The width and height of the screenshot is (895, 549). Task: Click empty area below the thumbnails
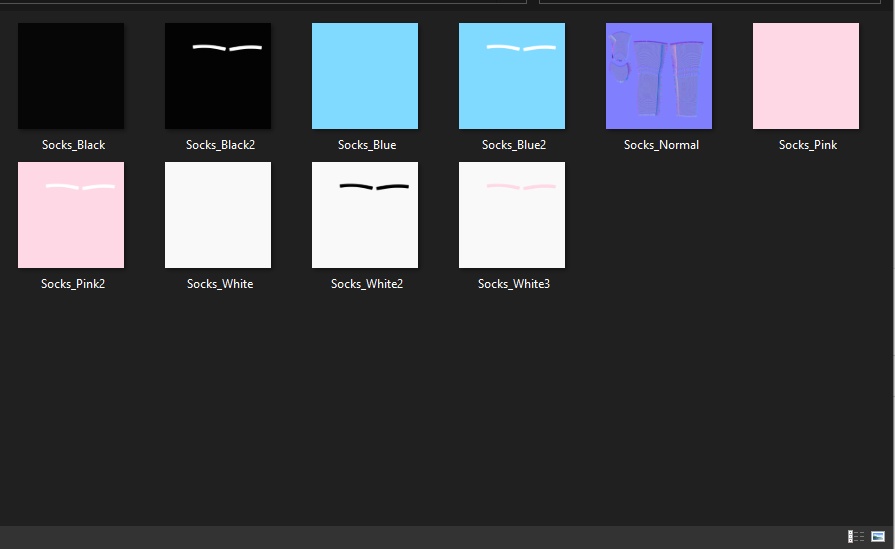click(x=445, y=411)
